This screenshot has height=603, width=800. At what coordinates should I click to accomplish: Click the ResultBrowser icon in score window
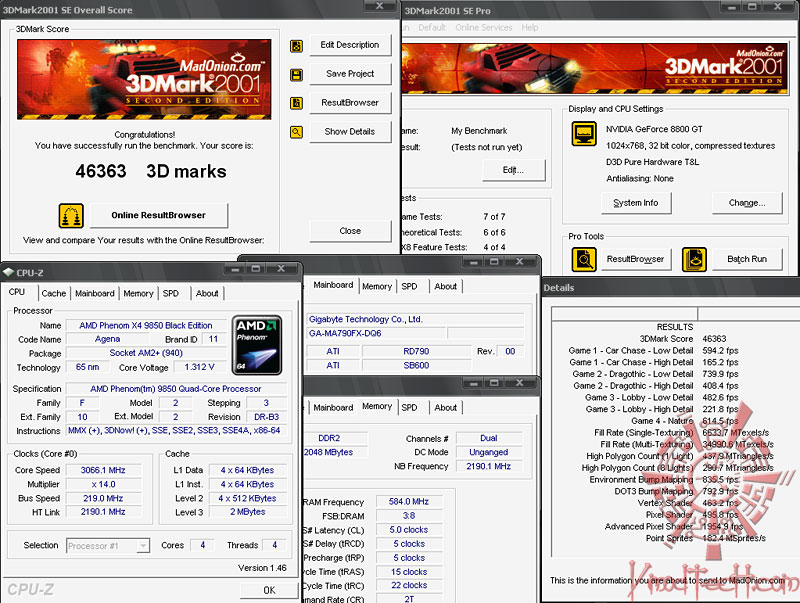(x=296, y=103)
